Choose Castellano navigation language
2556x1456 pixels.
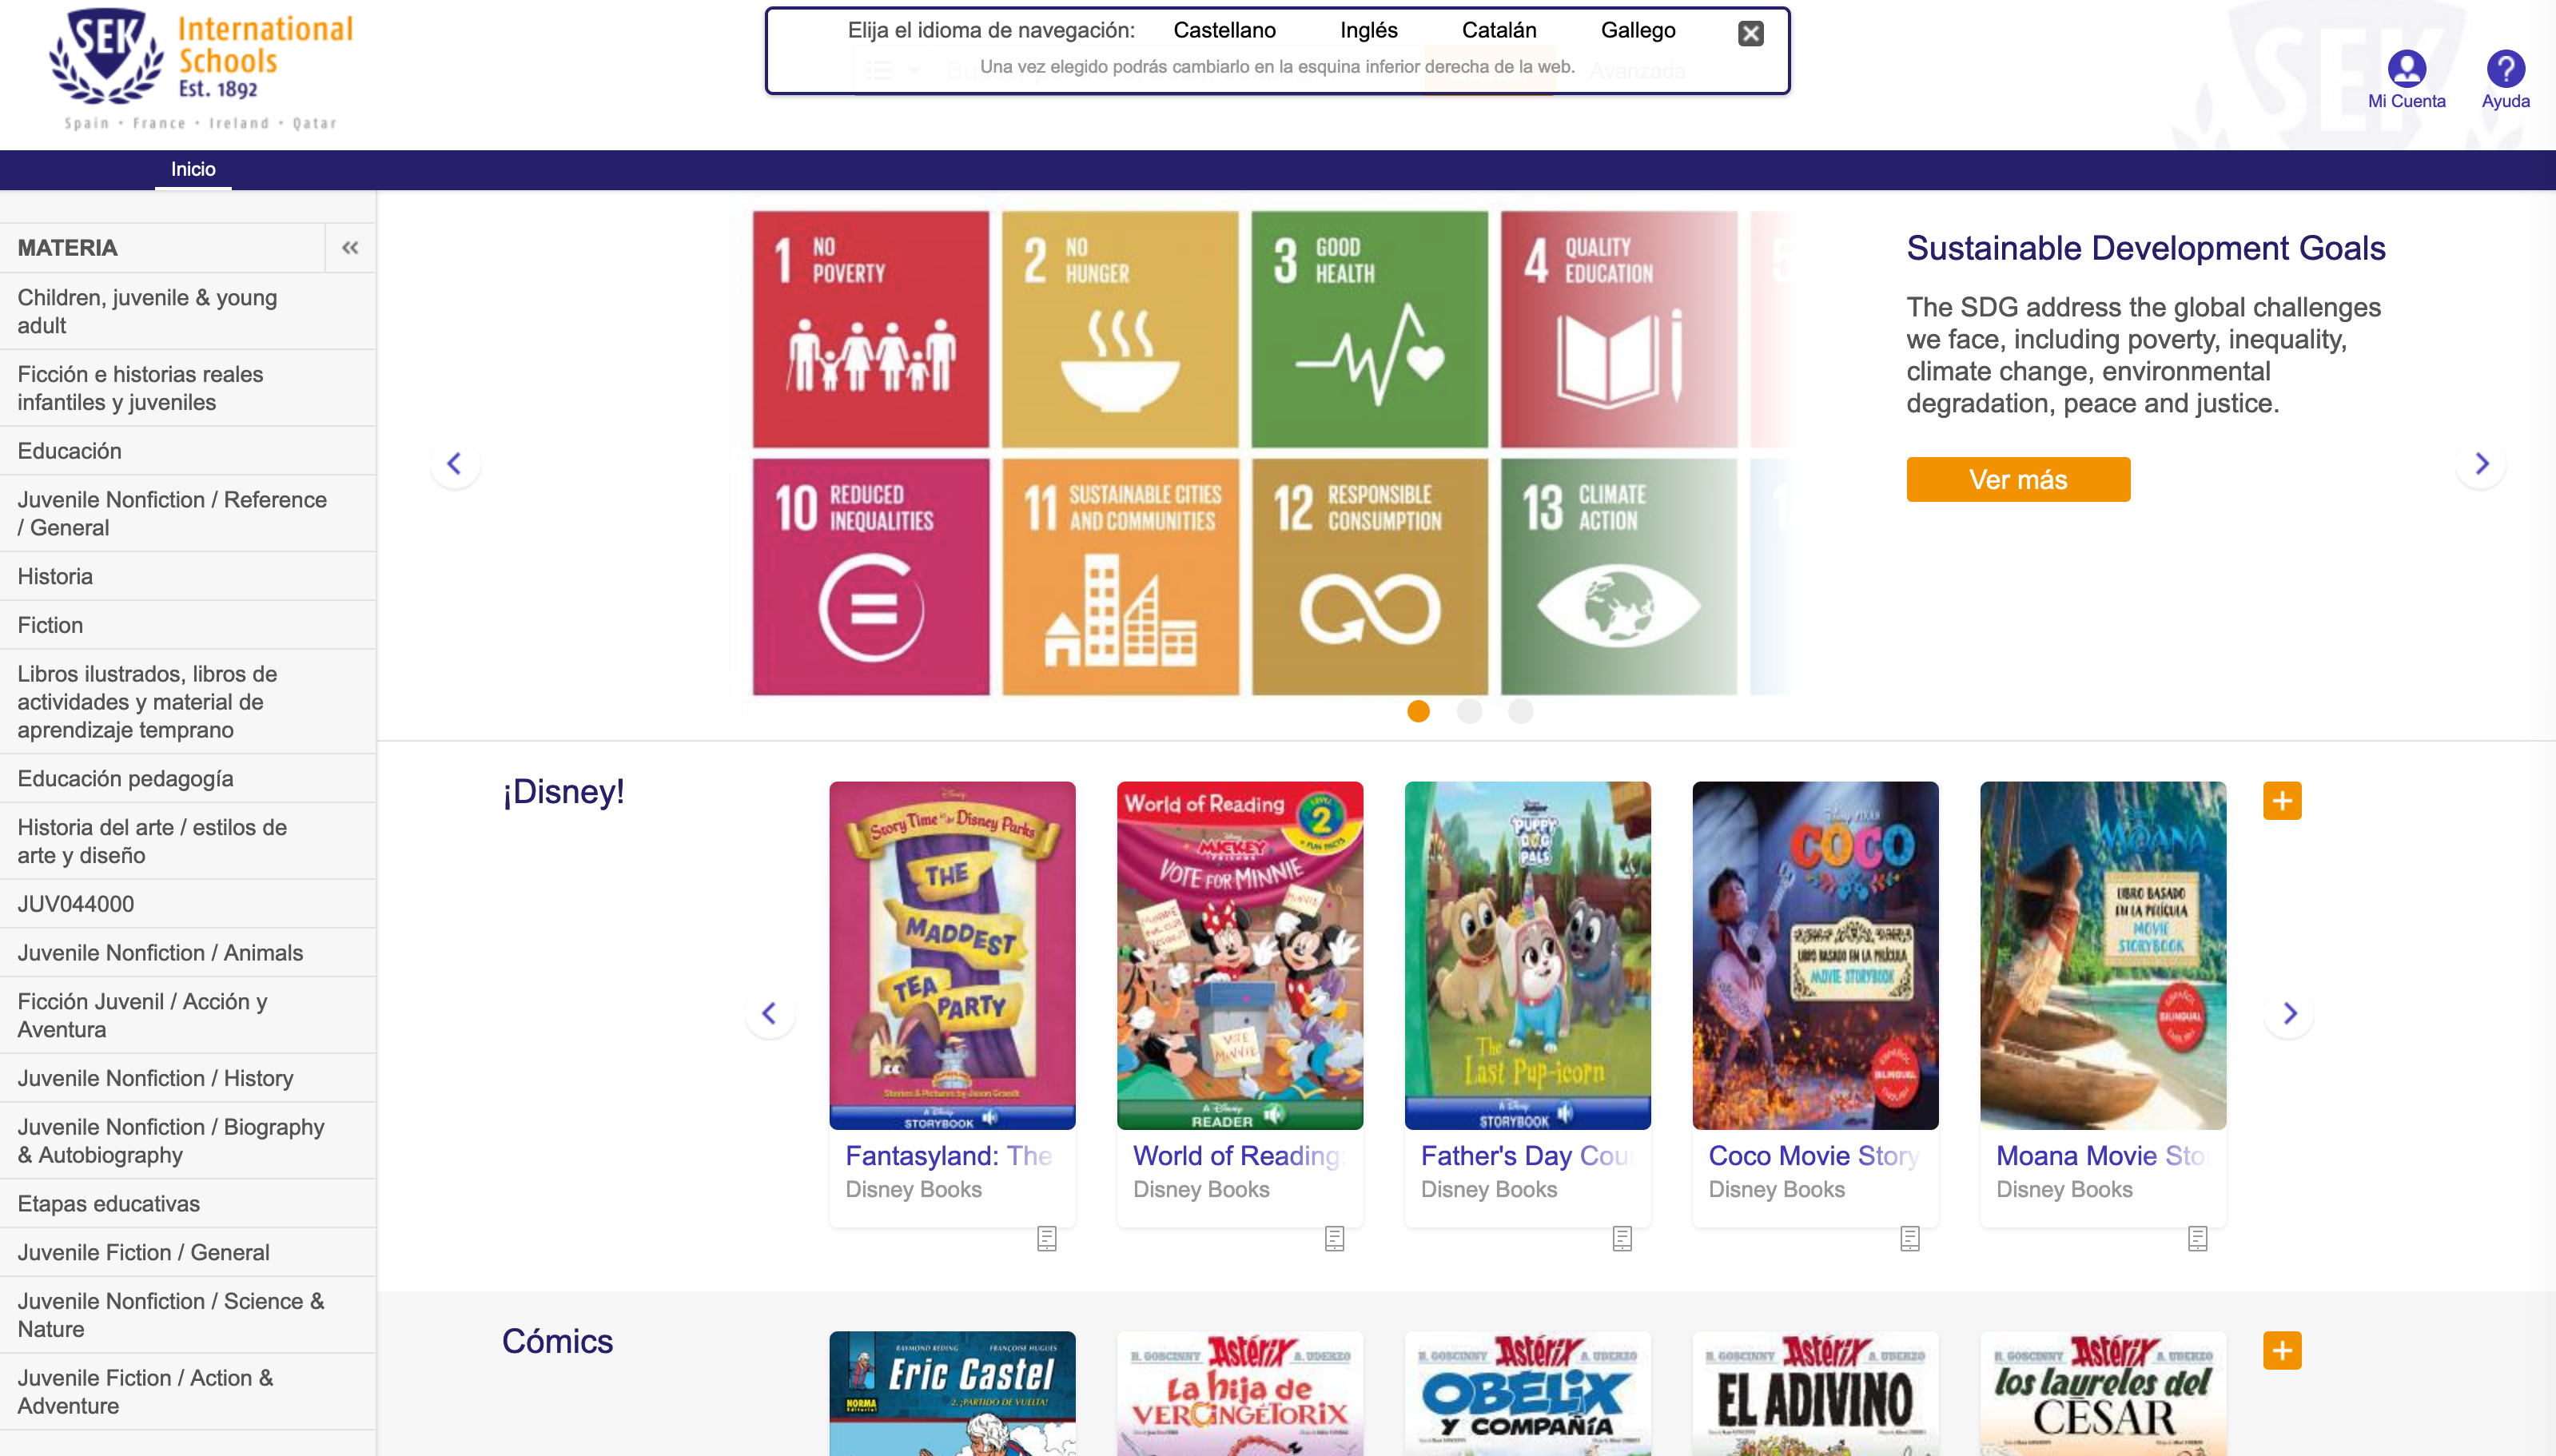1224,30
